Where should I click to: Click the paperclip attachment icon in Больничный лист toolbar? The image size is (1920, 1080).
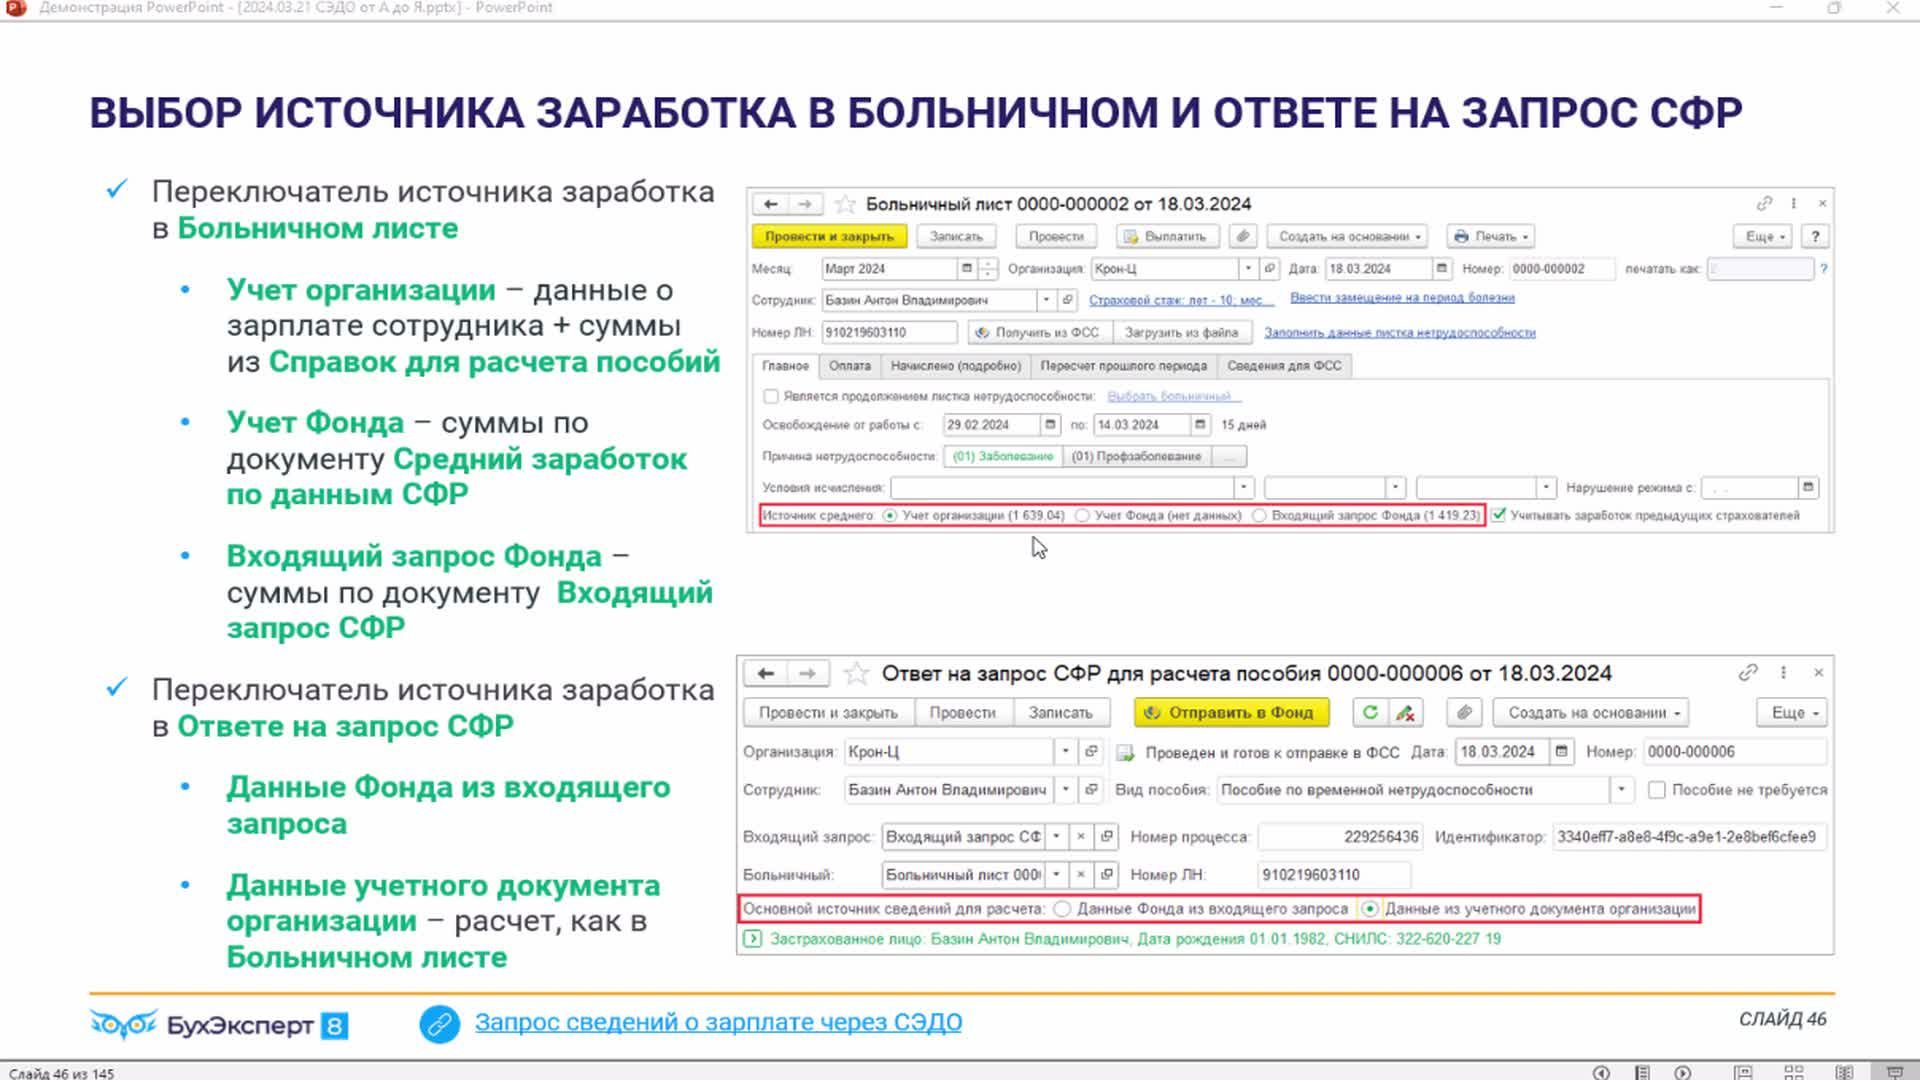pos(1243,236)
